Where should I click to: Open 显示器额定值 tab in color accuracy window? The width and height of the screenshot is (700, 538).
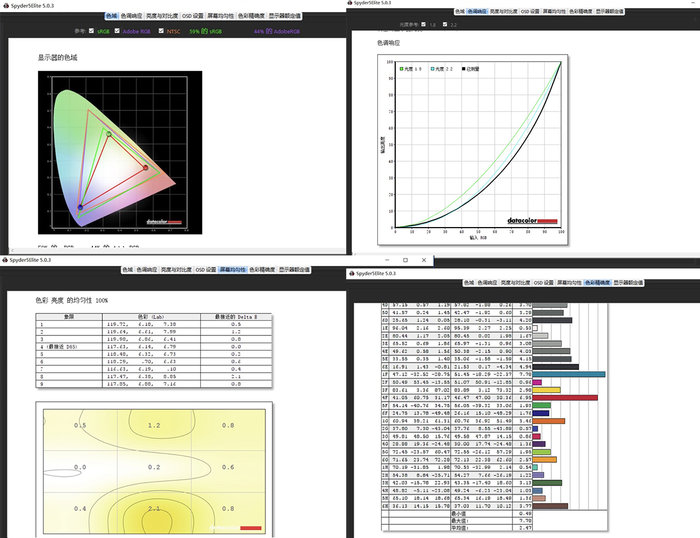[628, 283]
